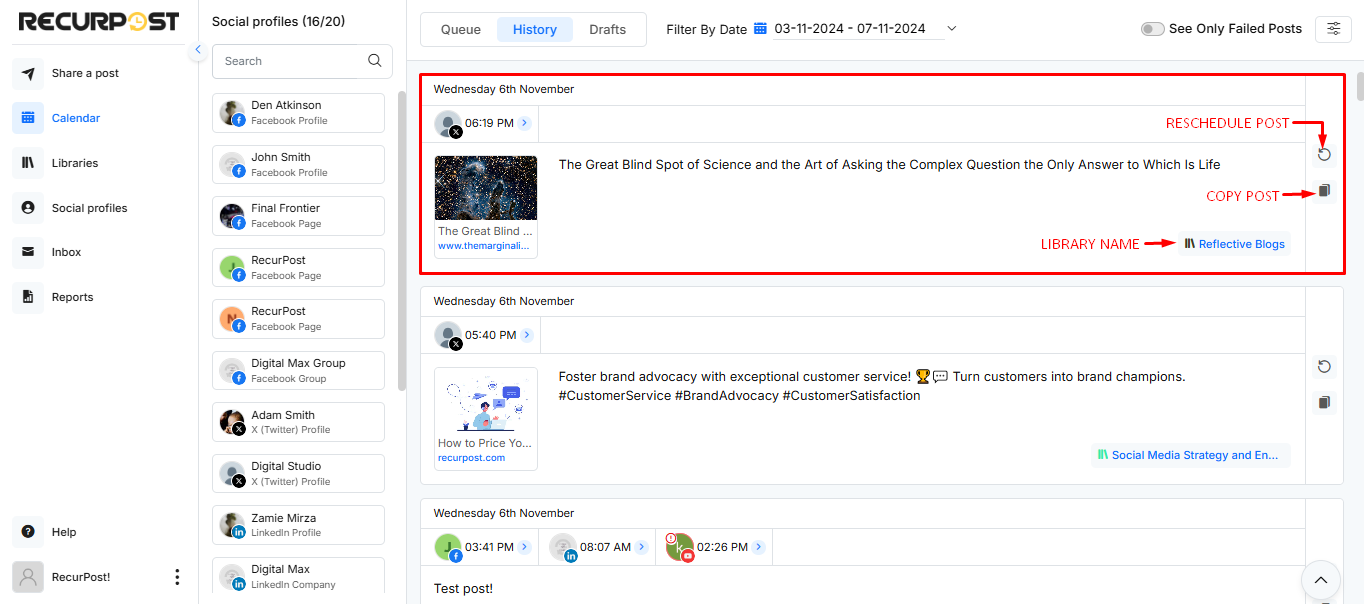Expand 06:19 PM post time chevron

coord(524,124)
